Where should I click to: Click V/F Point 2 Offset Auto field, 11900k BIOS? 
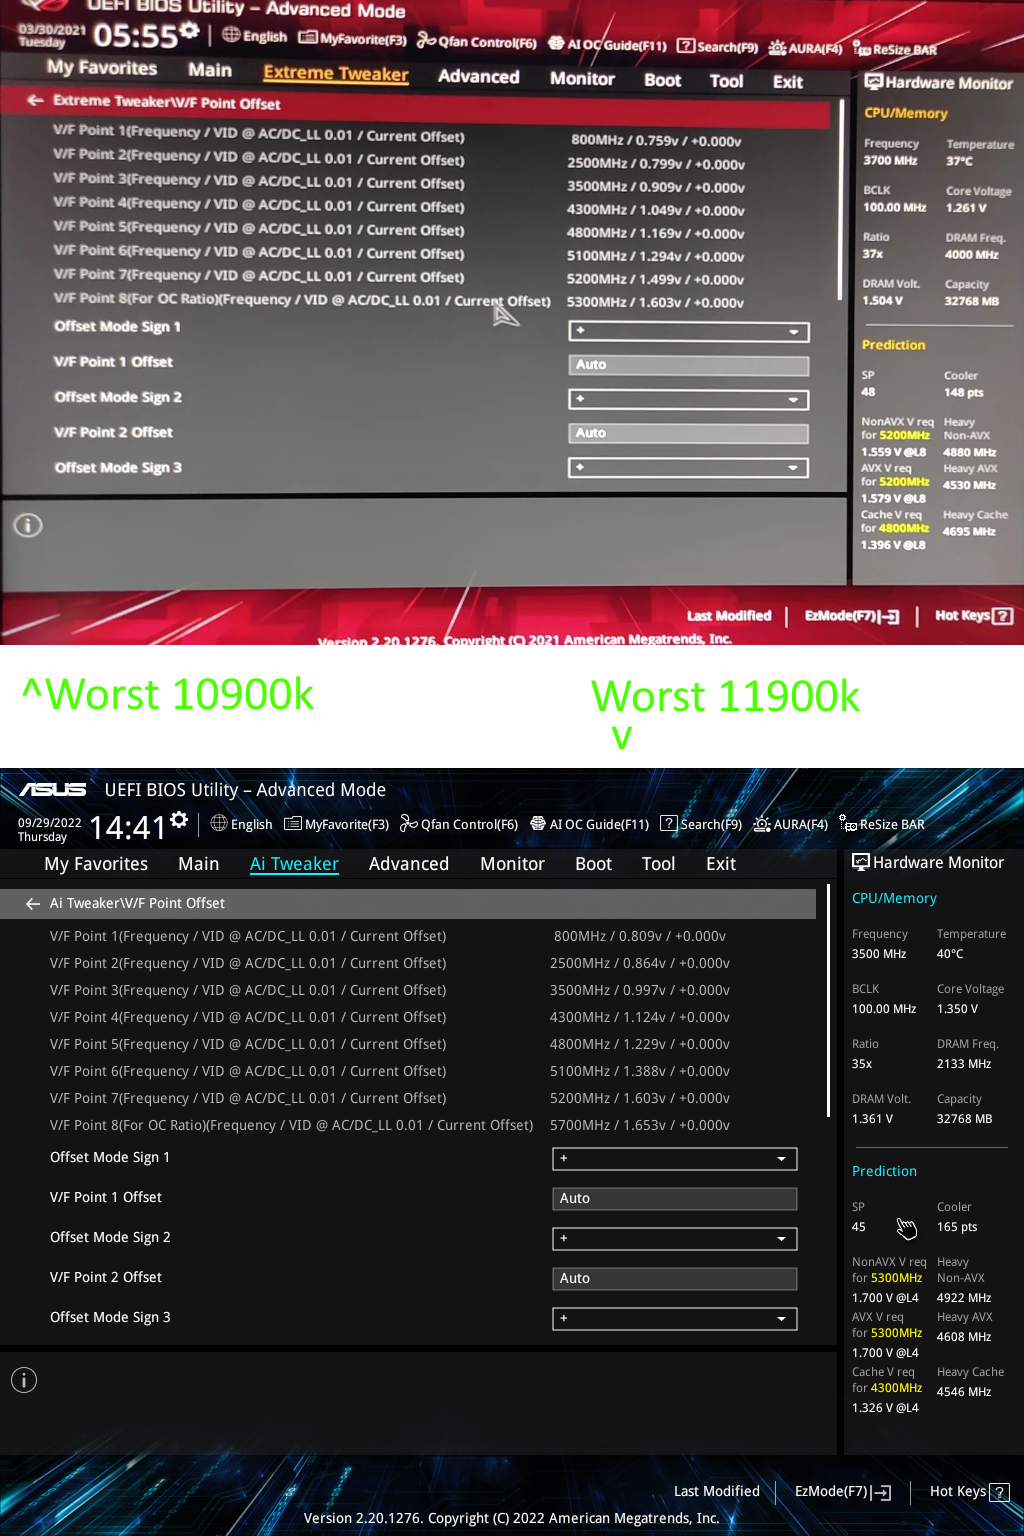(x=675, y=1278)
